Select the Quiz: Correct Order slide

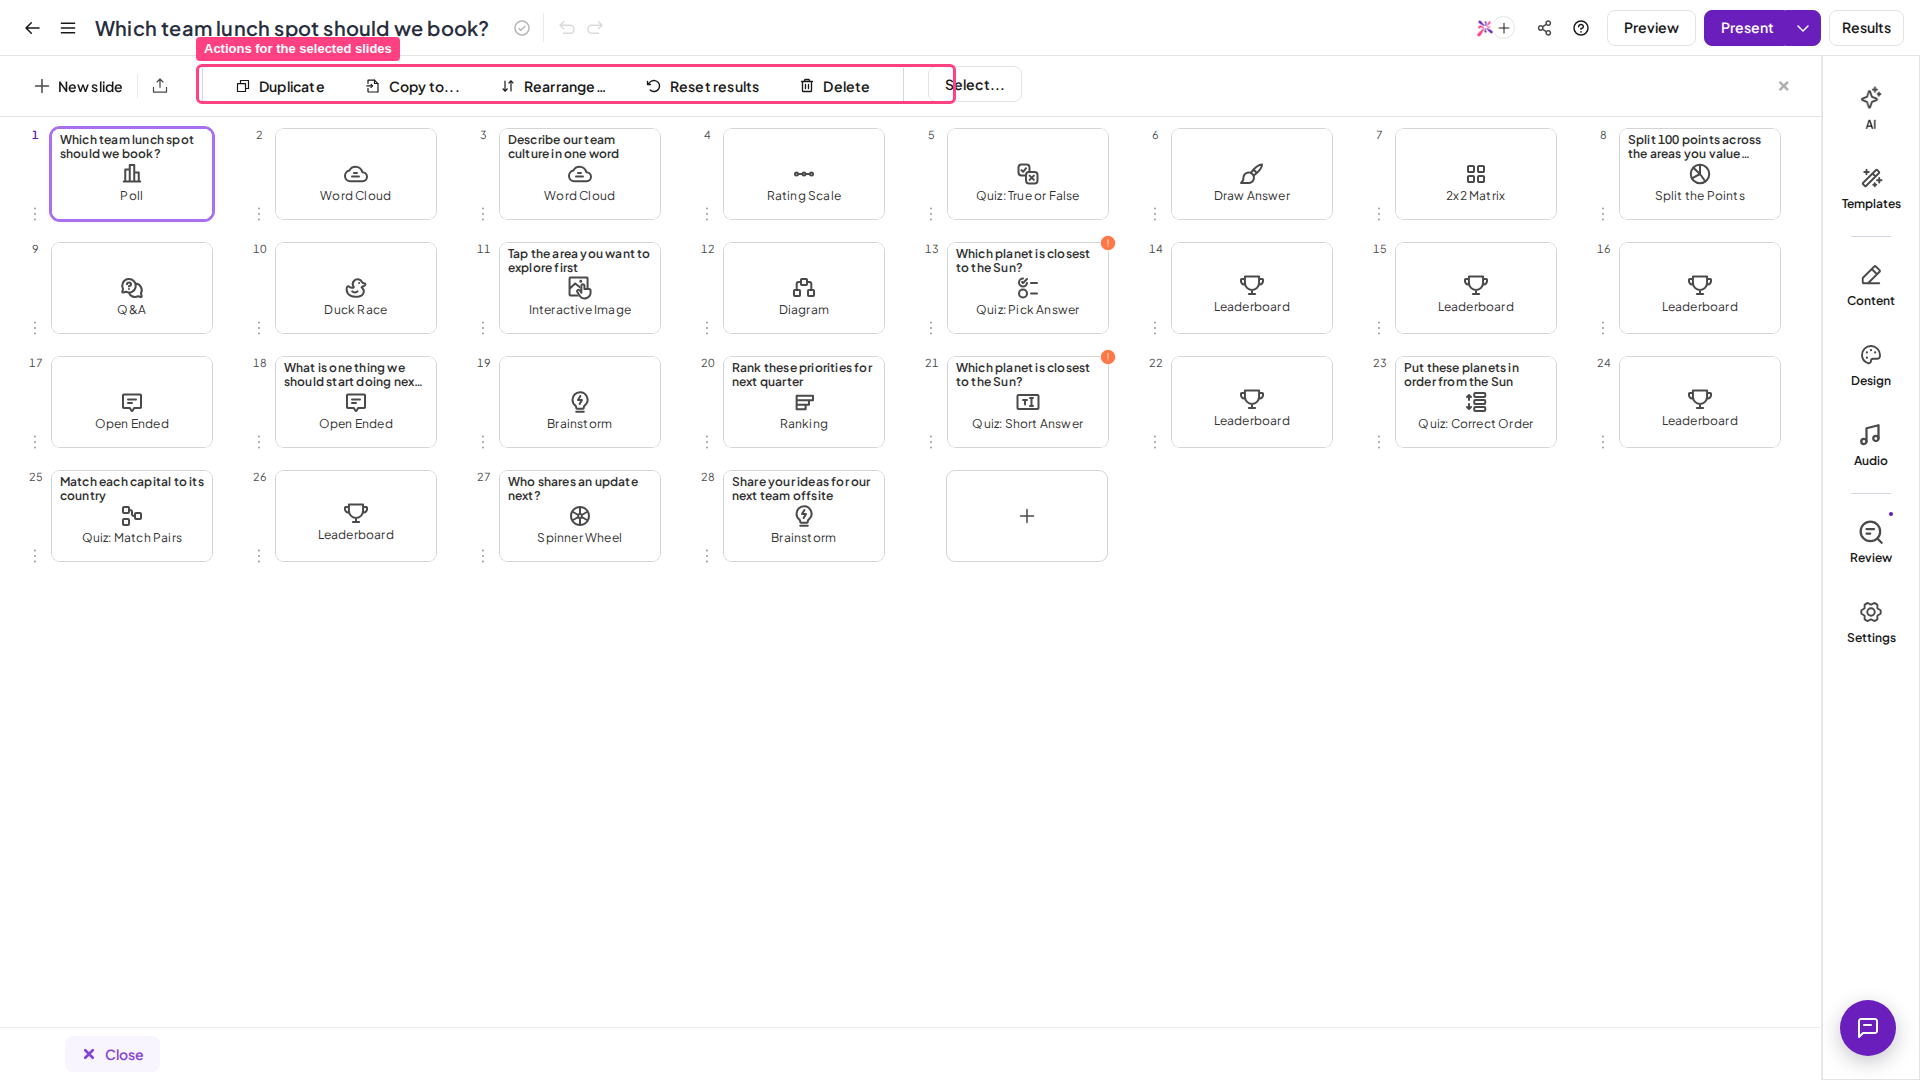coord(1476,402)
